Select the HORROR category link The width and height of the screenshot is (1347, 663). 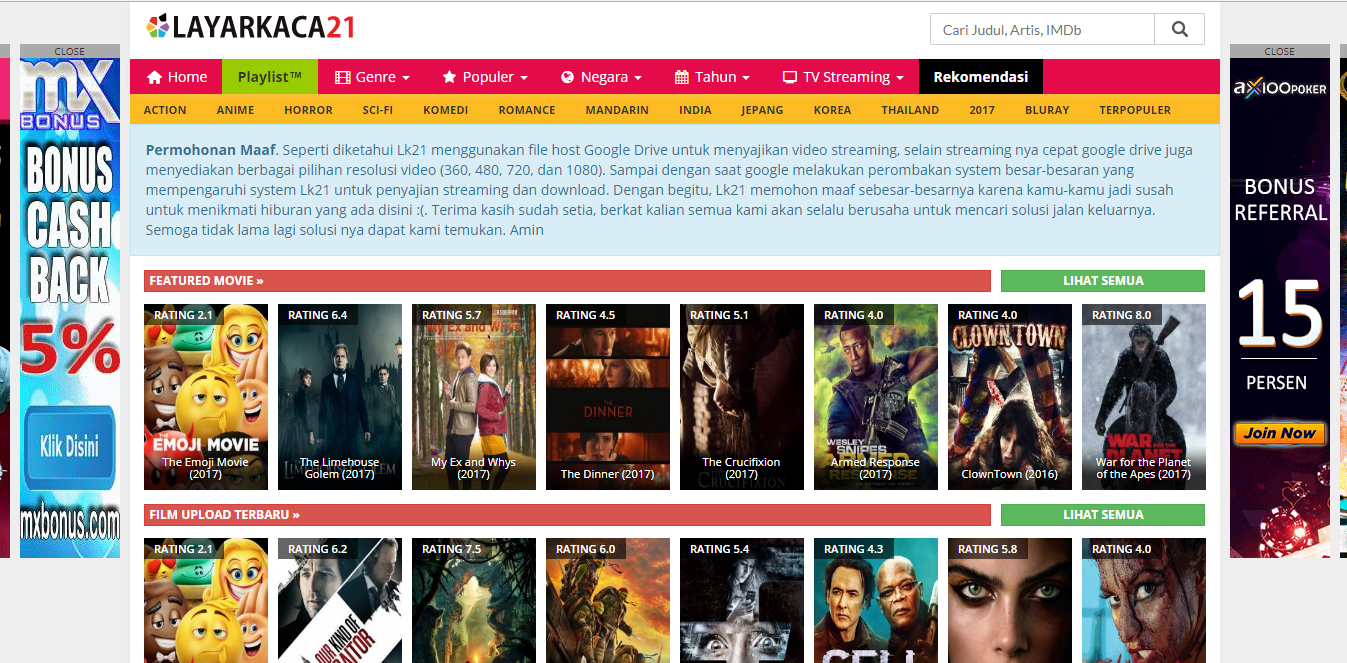308,110
